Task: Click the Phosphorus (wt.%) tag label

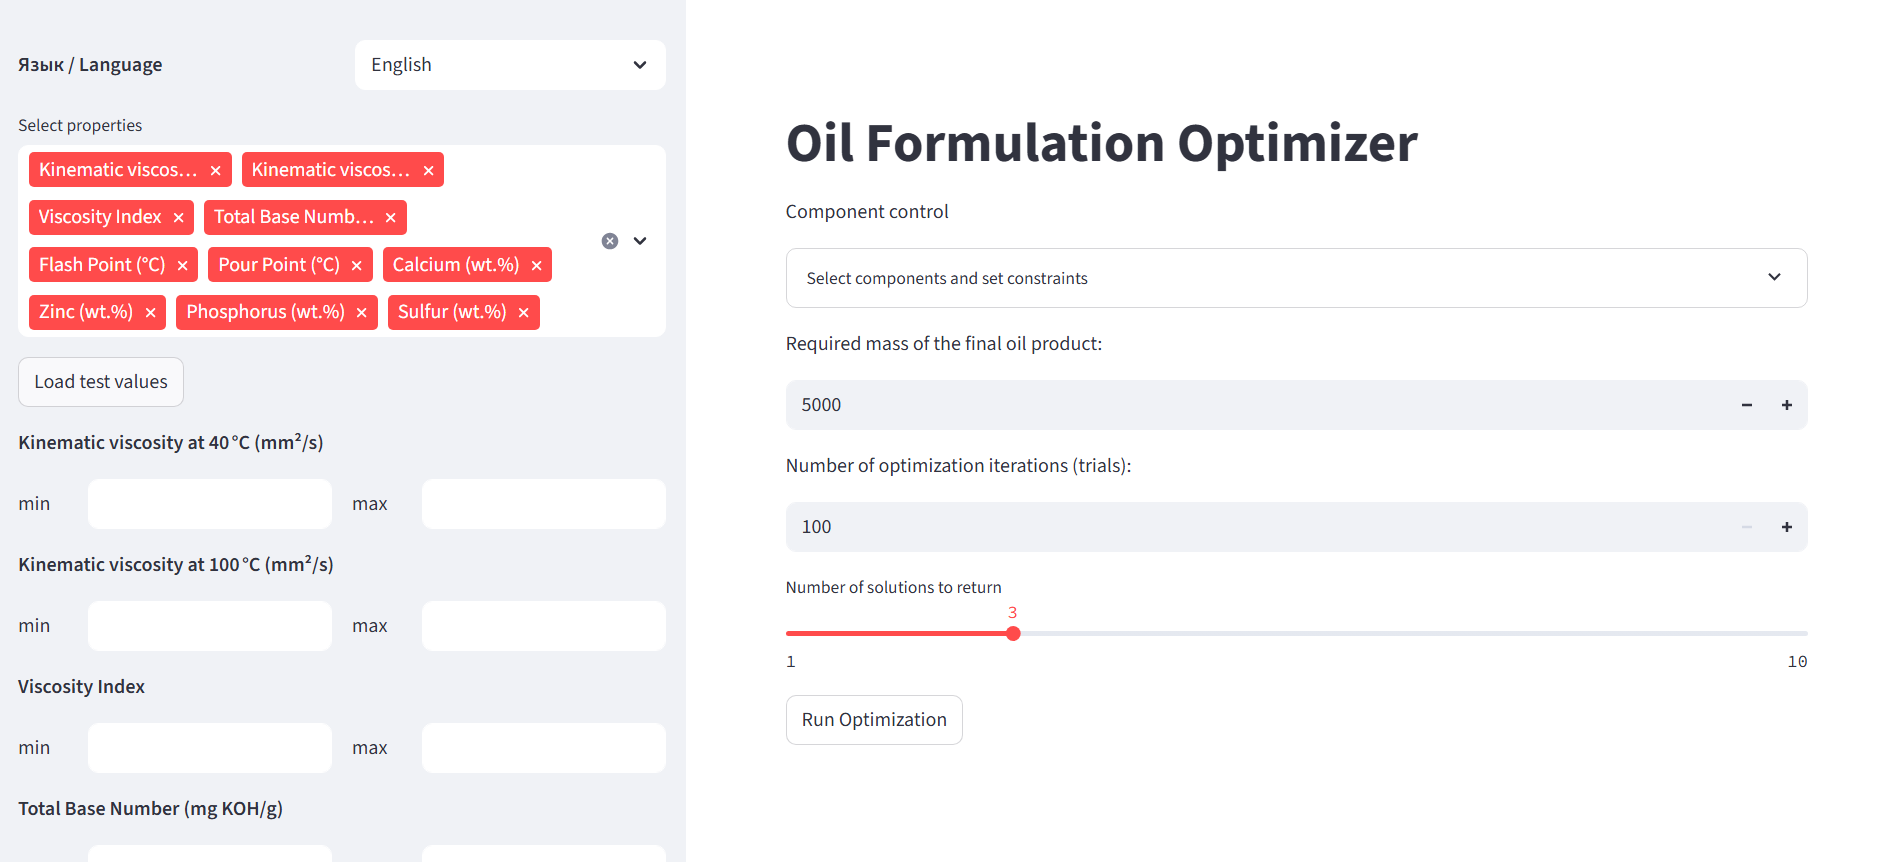Action: (x=265, y=312)
